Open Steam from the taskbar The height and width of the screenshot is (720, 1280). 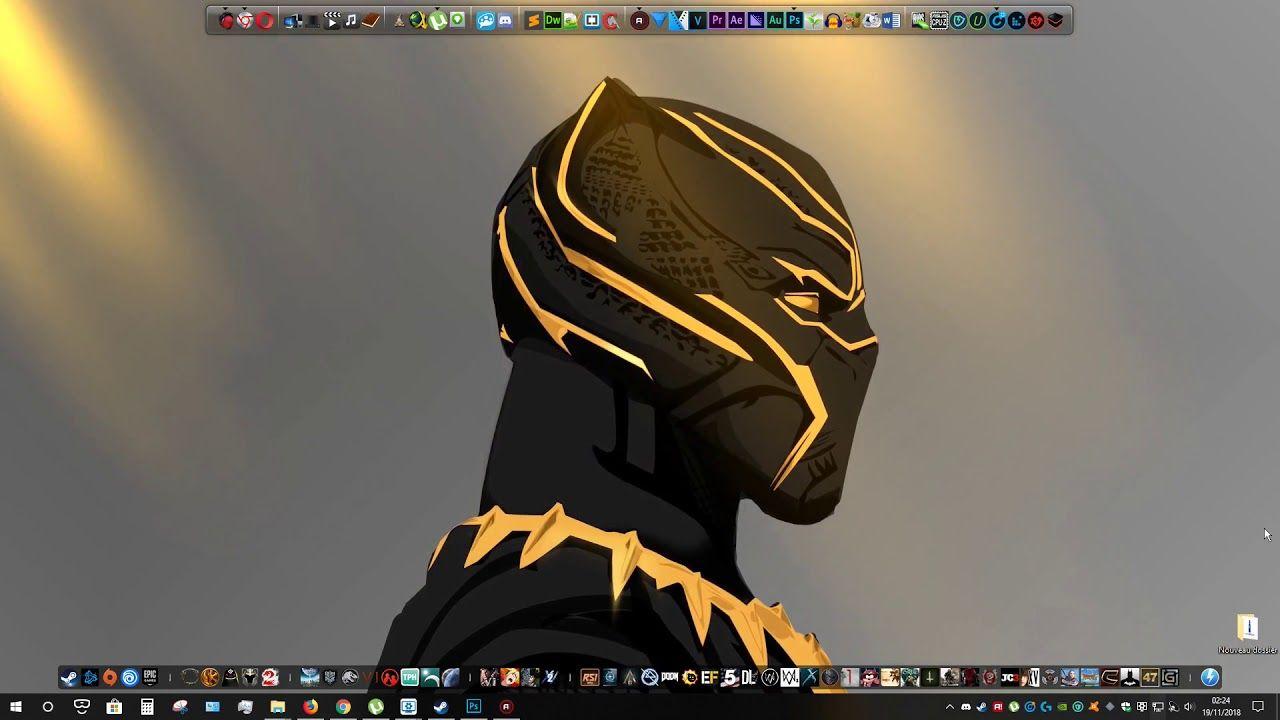pyautogui.click(x=440, y=707)
